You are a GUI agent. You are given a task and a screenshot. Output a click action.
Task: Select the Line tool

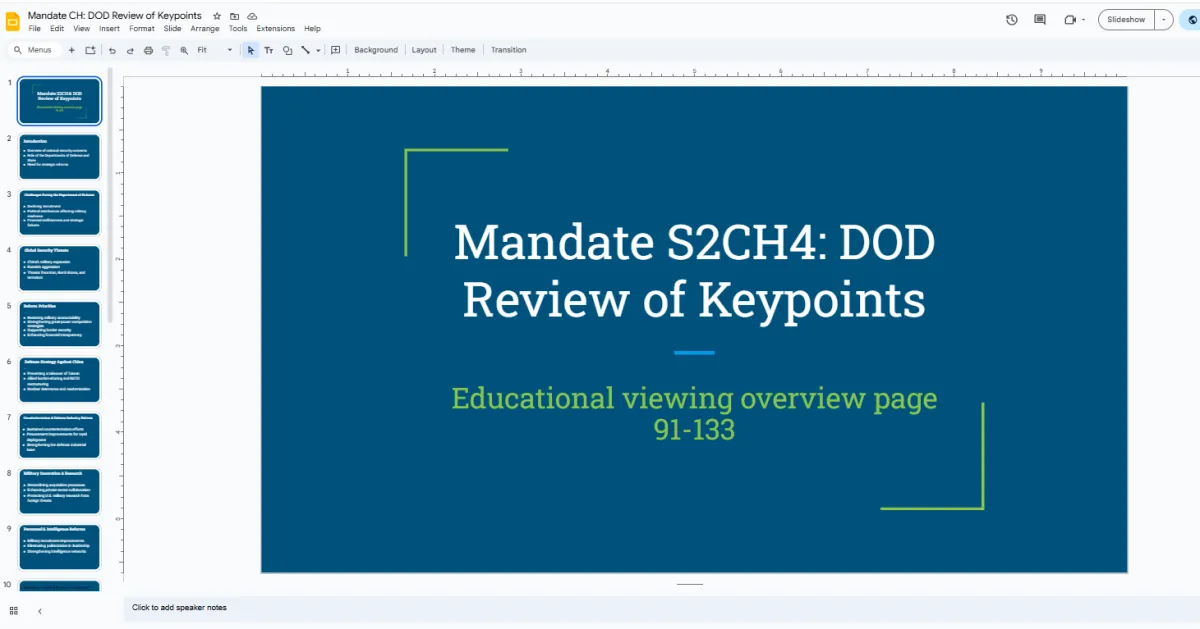305,50
